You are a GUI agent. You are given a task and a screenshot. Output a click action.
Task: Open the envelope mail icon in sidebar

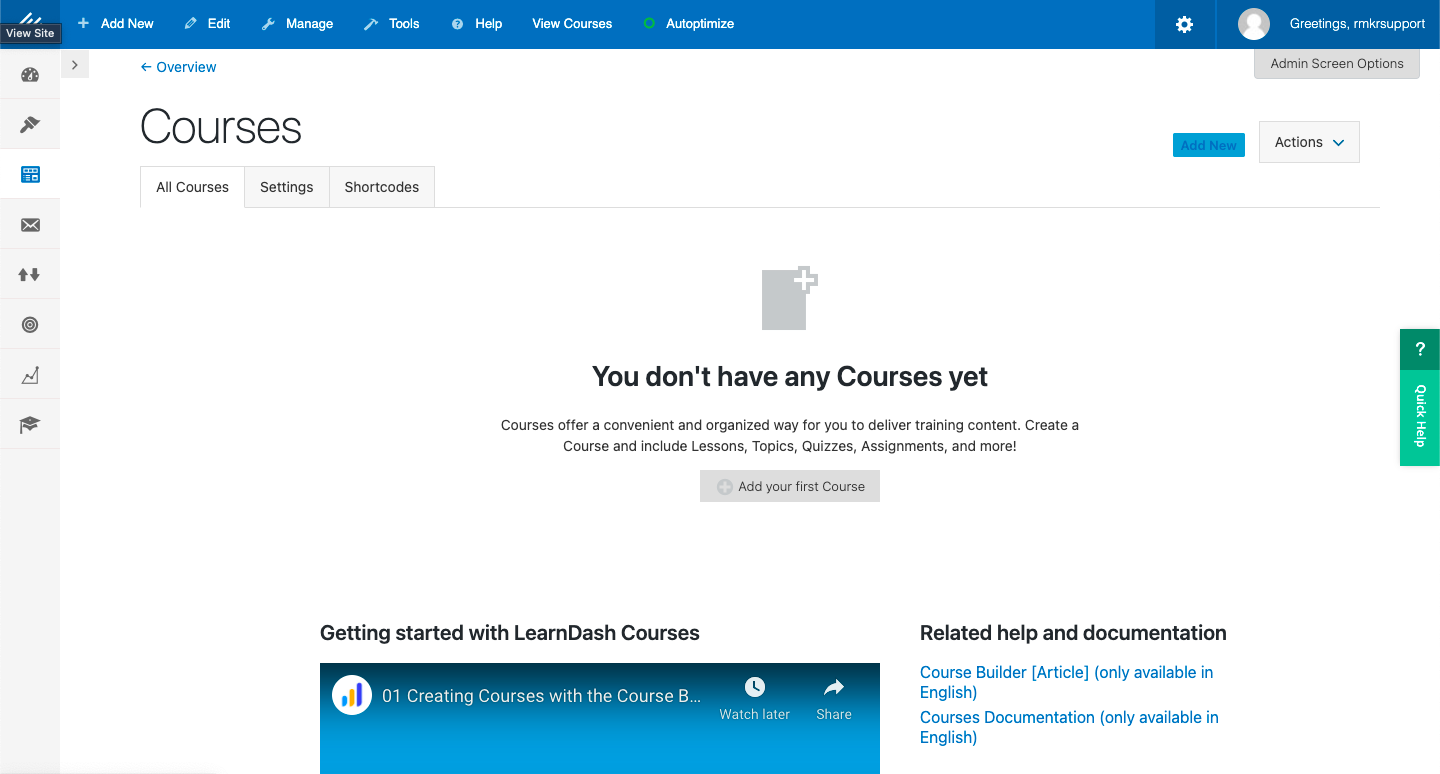[29, 224]
